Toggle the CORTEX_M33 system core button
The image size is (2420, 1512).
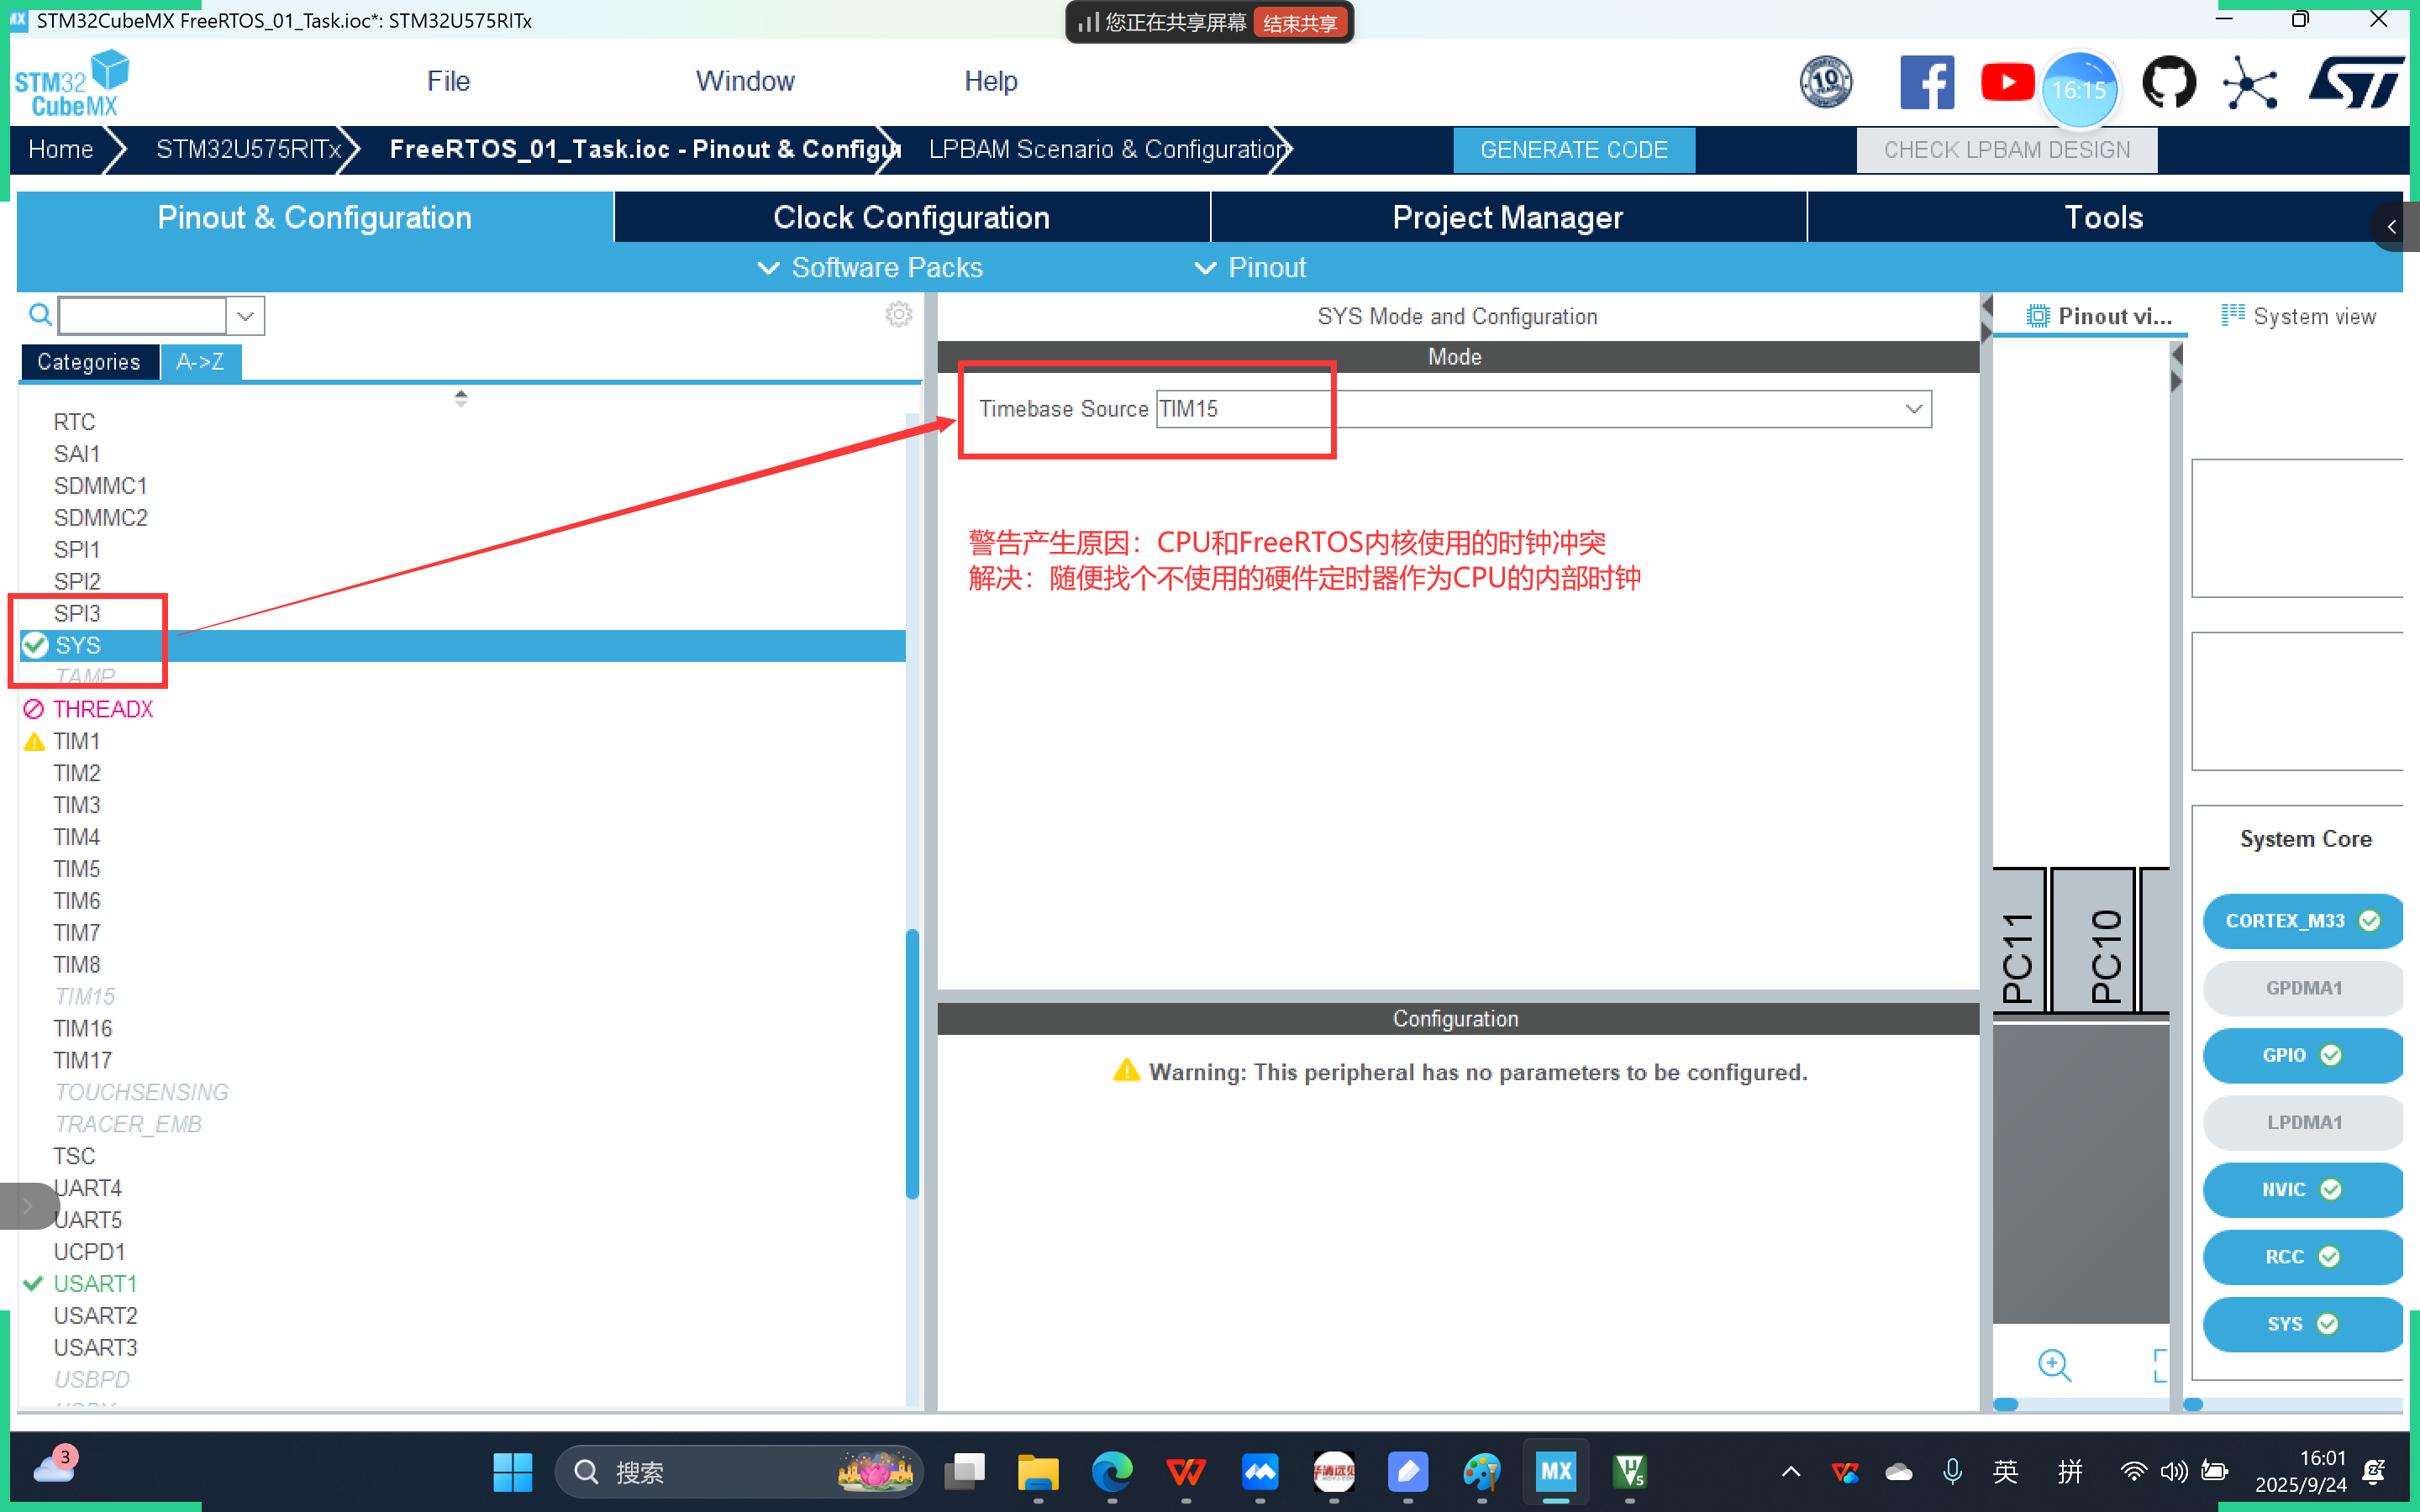click(2303, 921)
